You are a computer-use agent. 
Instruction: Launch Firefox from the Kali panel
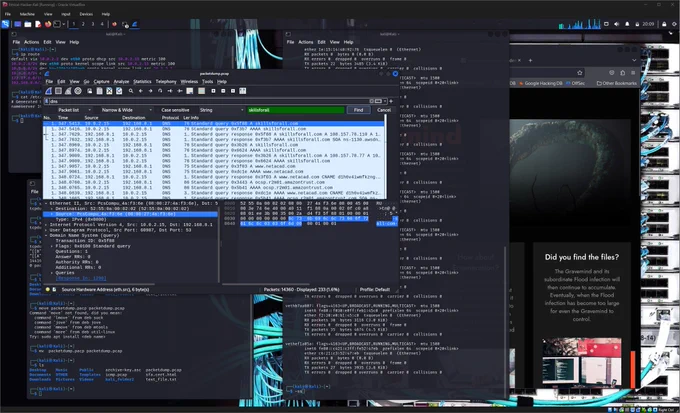coord(48,24)
